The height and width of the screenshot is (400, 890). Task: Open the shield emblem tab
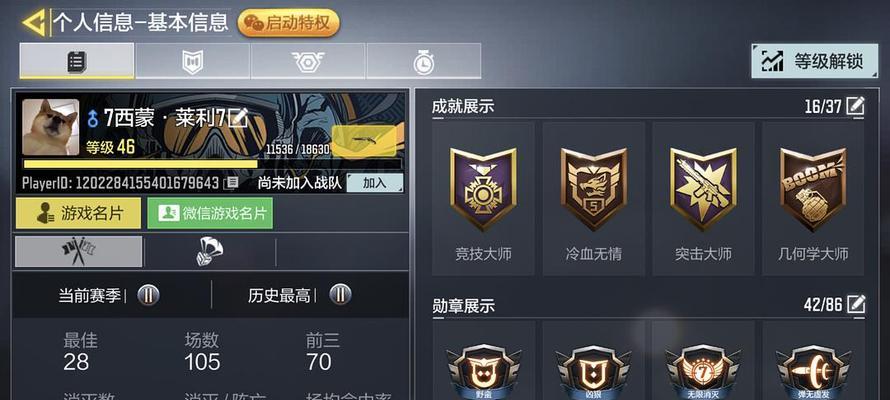click(x=192, y=61)
